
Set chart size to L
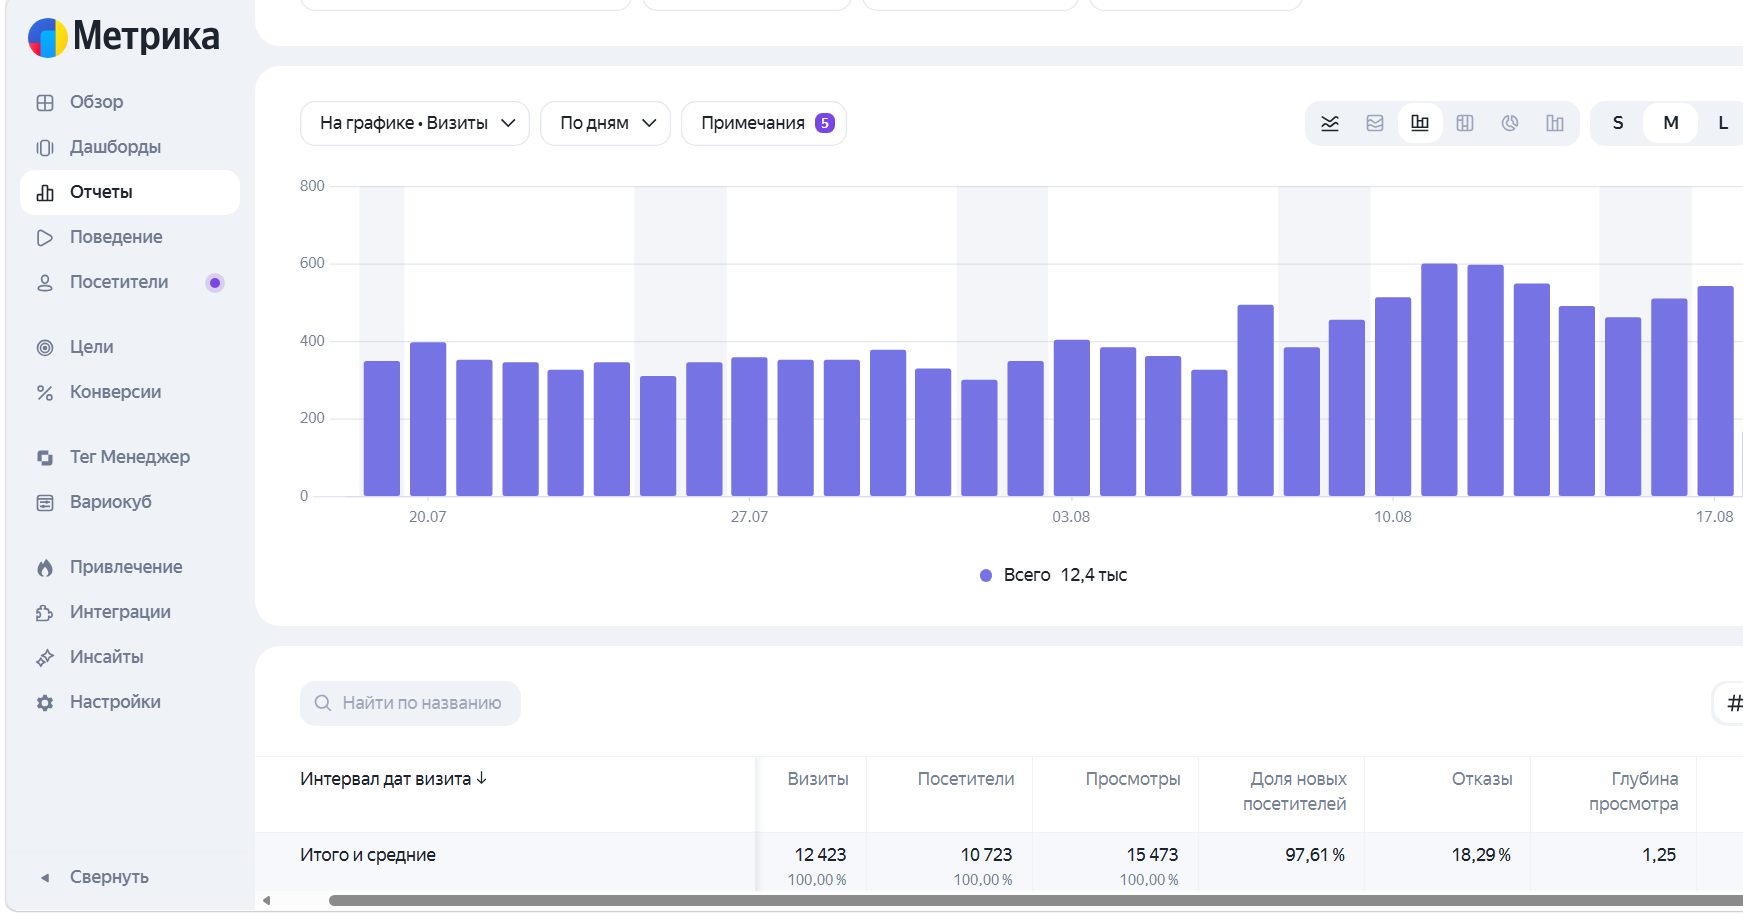(1723, 123)
